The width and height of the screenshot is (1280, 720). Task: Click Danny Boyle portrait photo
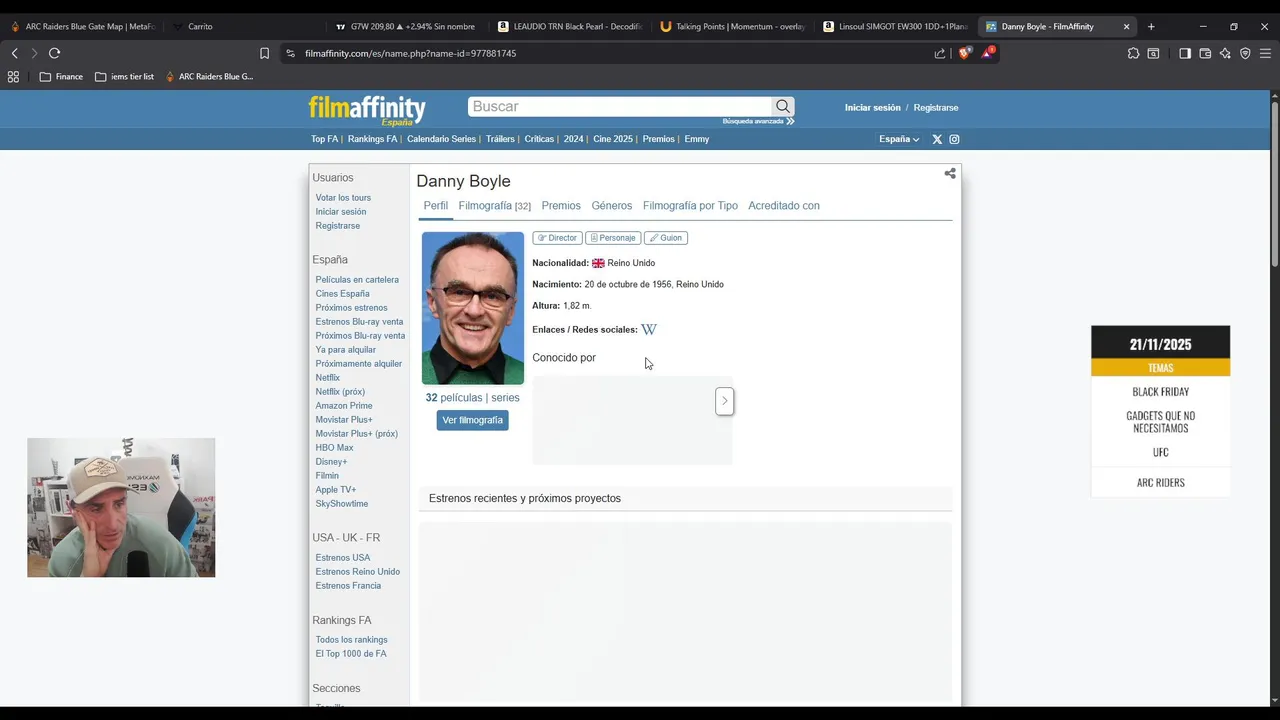[473, 308]
